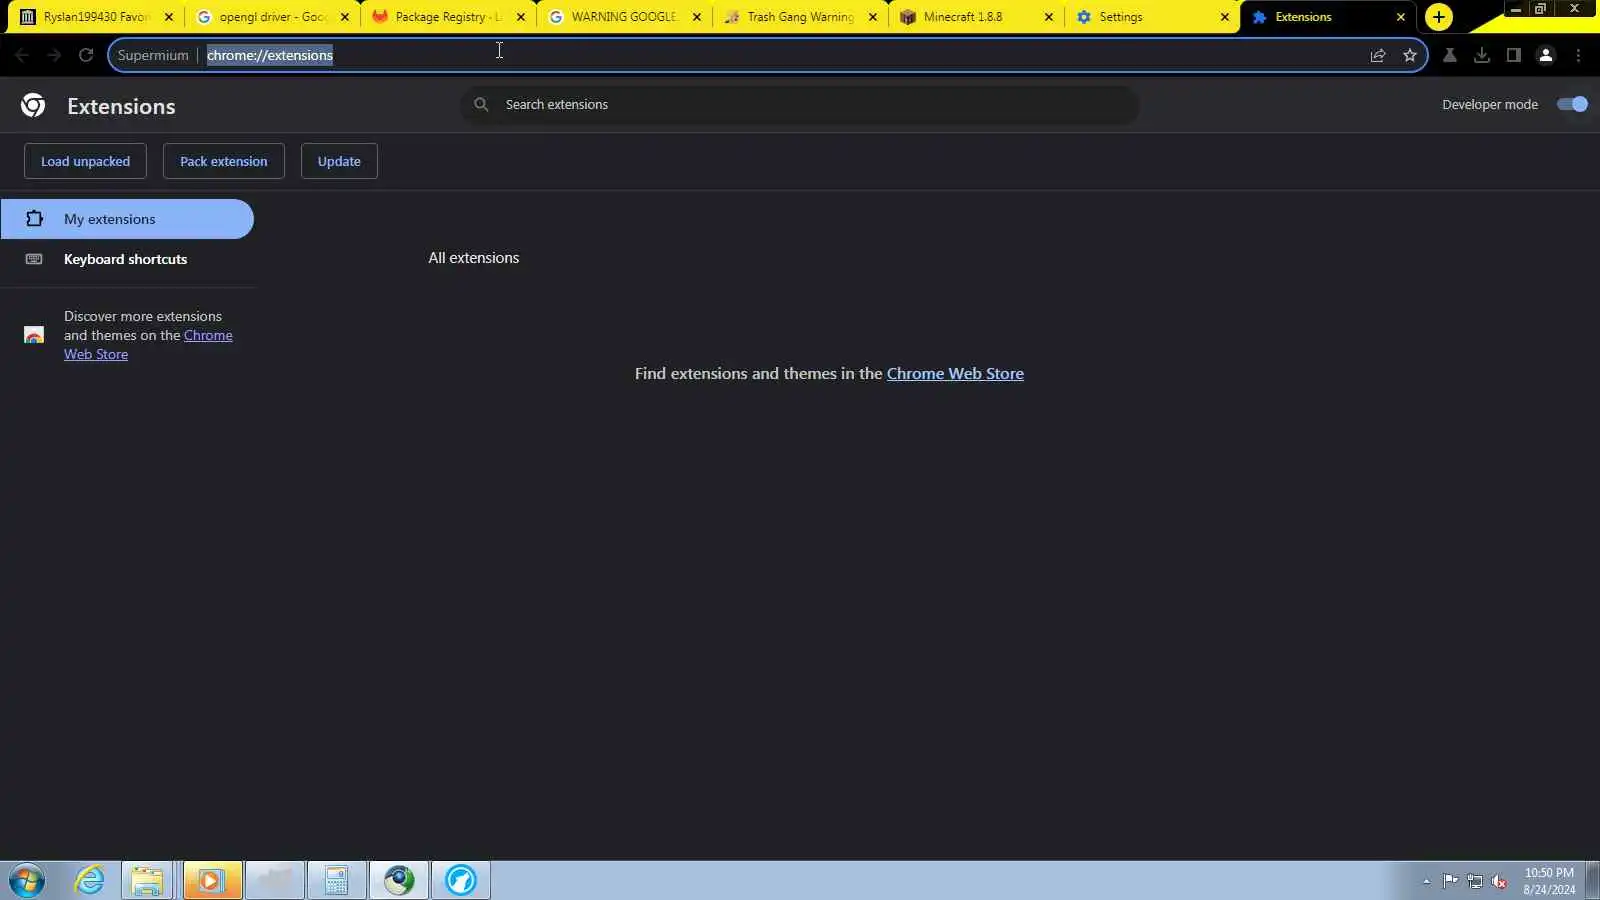This screenshot has width=1600, height=900.
Task: Close the Extensions tab
Action: 1401,17
